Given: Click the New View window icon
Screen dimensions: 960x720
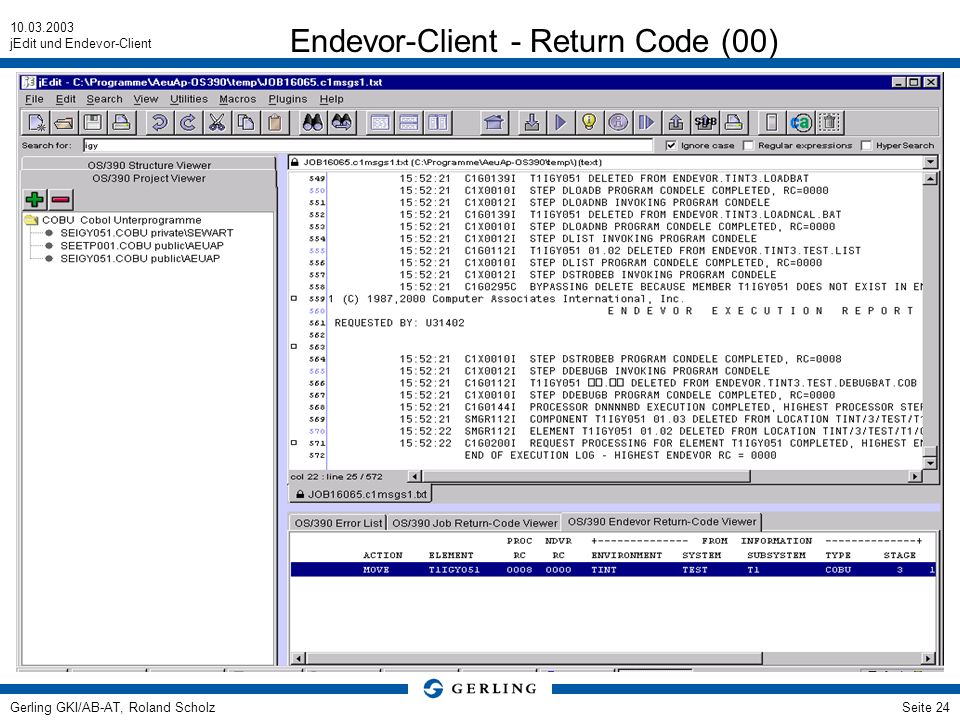Looking at the screenshot, I should (x=380, y=123).
